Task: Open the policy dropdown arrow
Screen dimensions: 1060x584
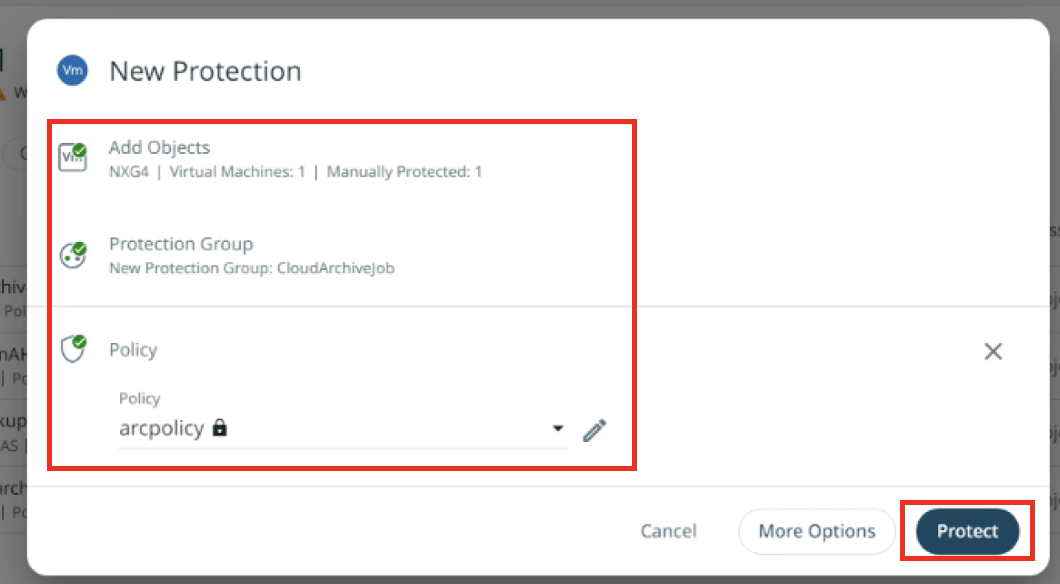Action: pos(558,428)
